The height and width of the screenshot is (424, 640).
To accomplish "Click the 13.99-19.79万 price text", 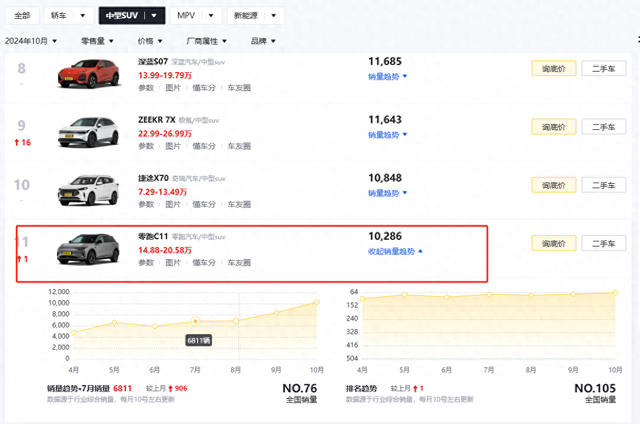I will point(165,75).
